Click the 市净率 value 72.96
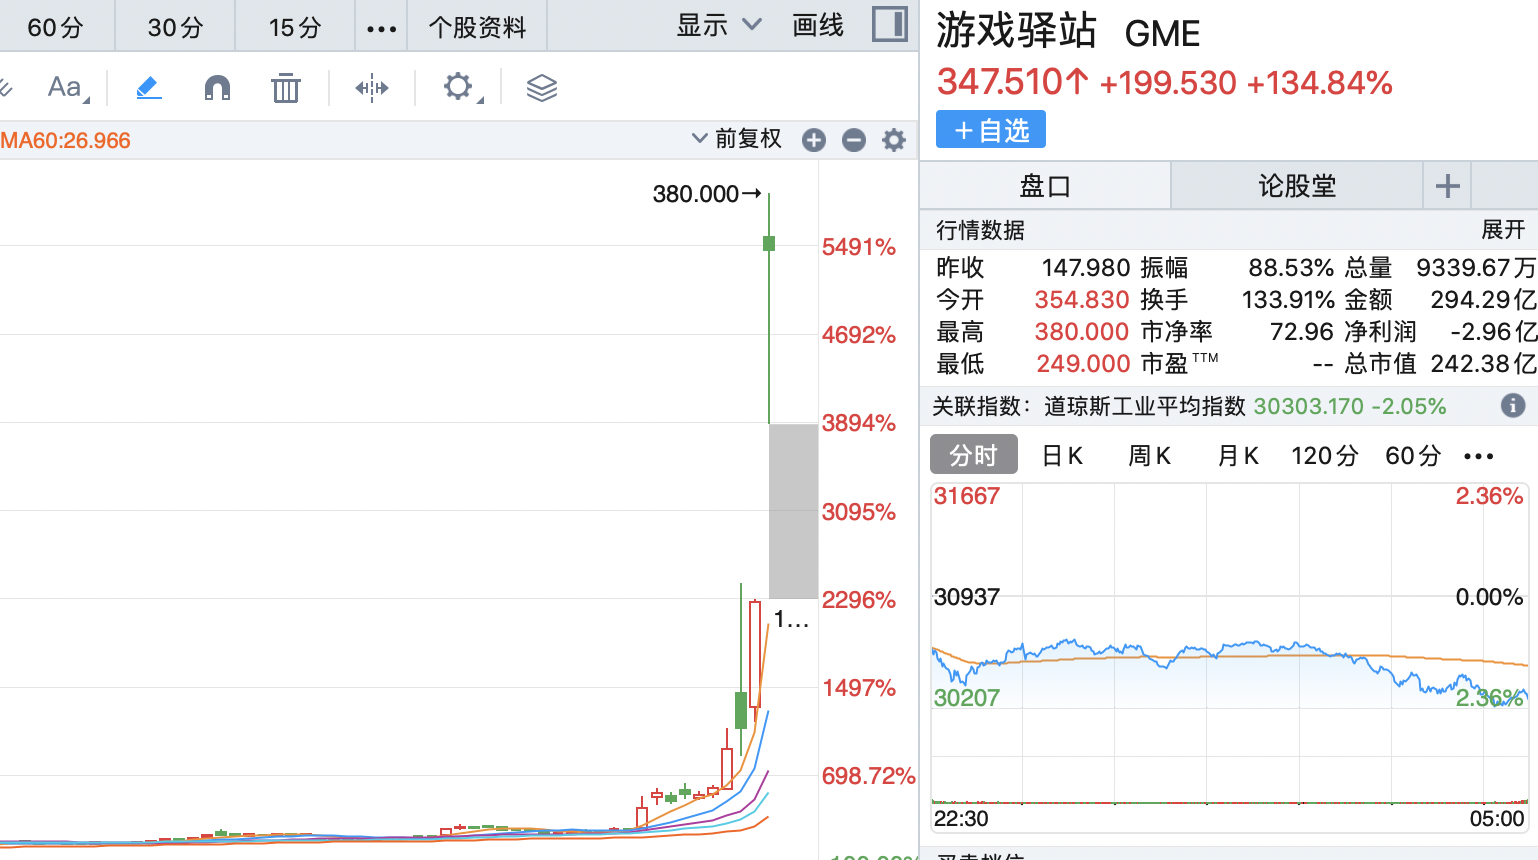 coord(1302,331)
